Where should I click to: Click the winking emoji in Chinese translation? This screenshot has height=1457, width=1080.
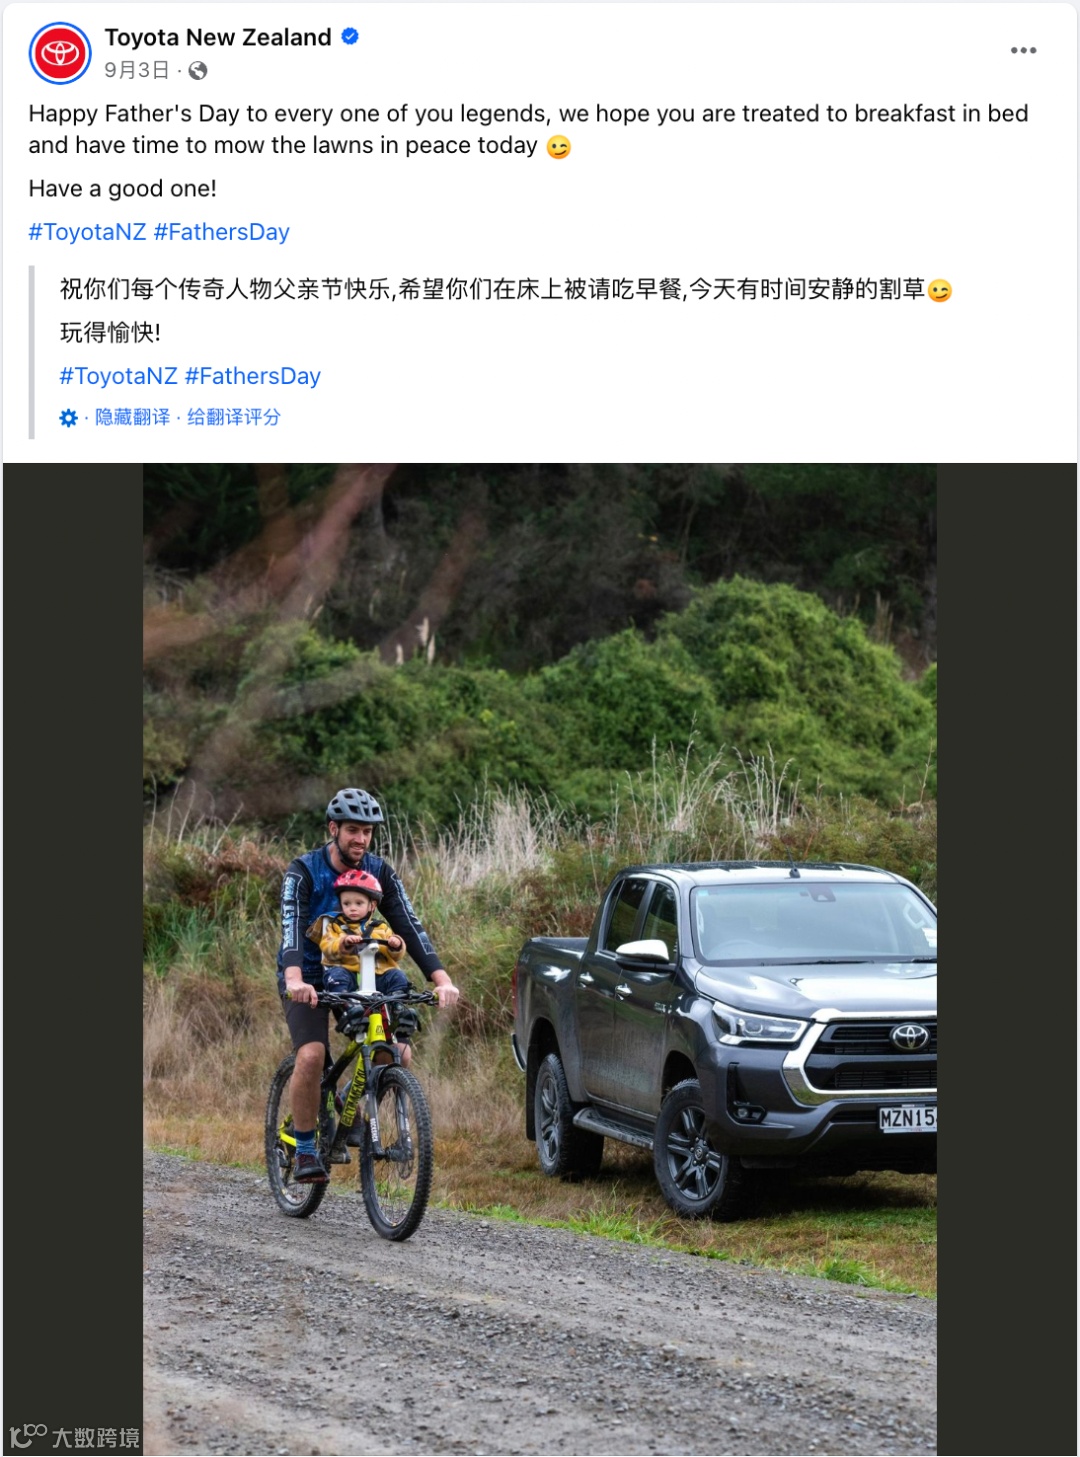coord(940,291)
